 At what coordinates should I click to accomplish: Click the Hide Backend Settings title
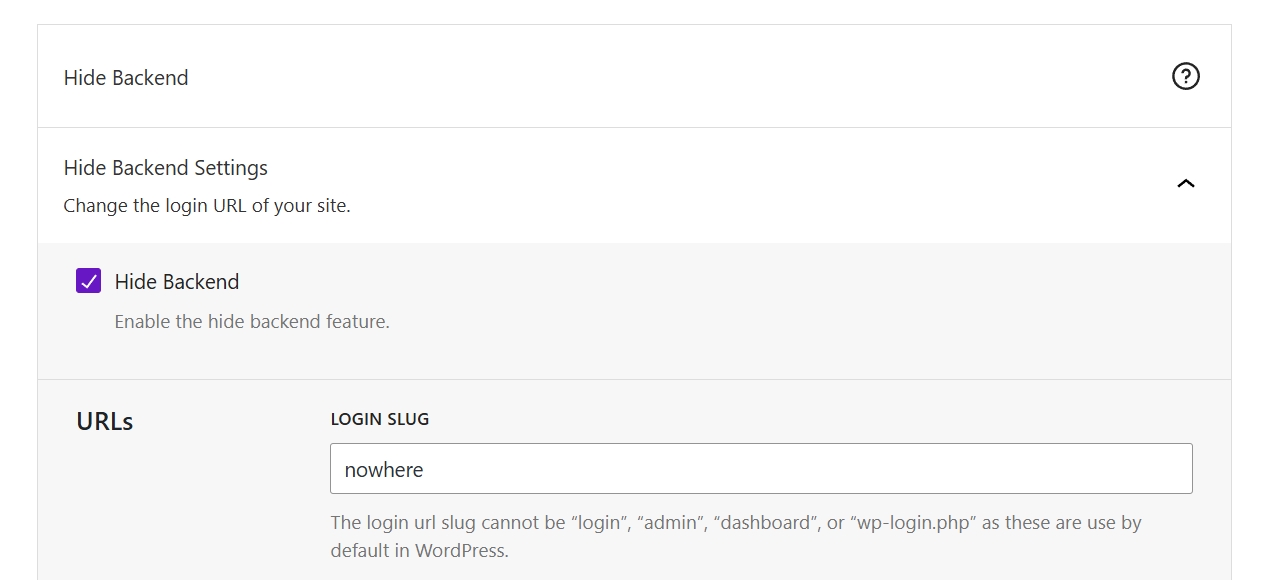pyautogui.click(x=166, y=167)
